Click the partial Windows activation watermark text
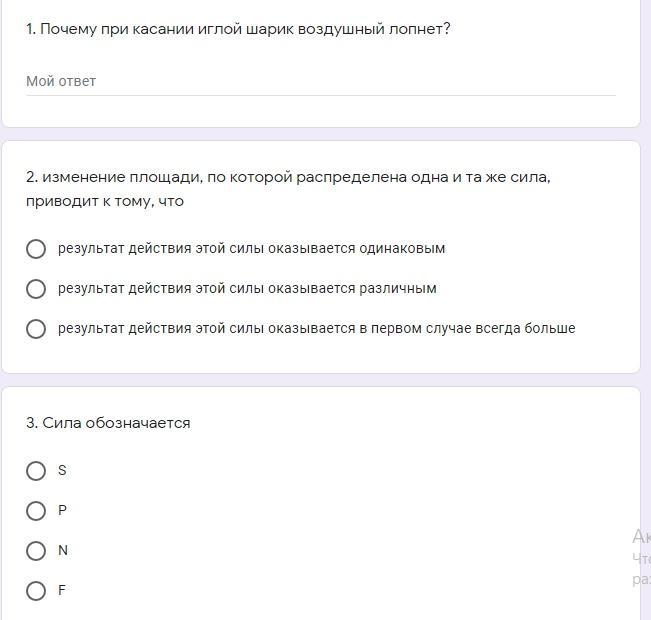Screen dimensions: 651x620 pyautogui.click(x=641, y=557)
